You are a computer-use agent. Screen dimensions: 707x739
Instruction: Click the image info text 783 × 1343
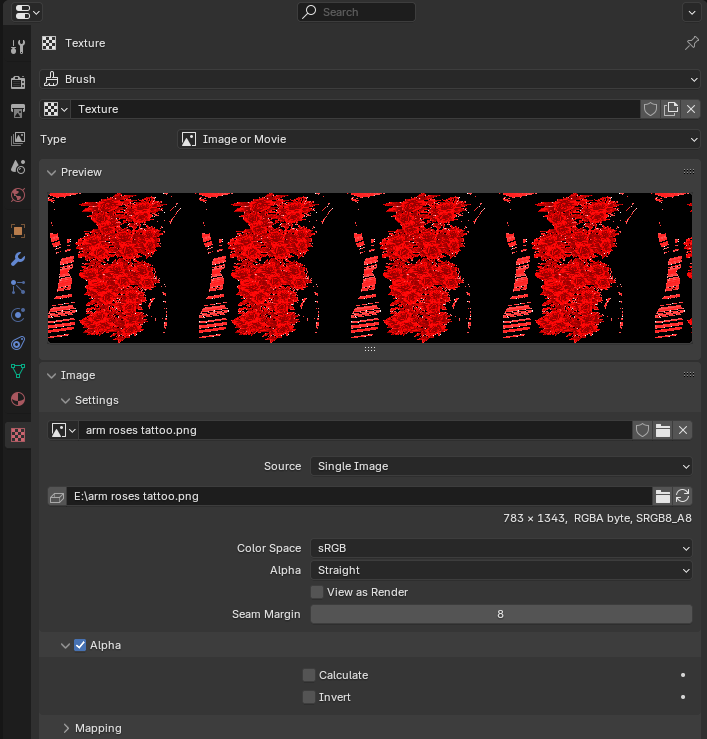click(597, 518)
